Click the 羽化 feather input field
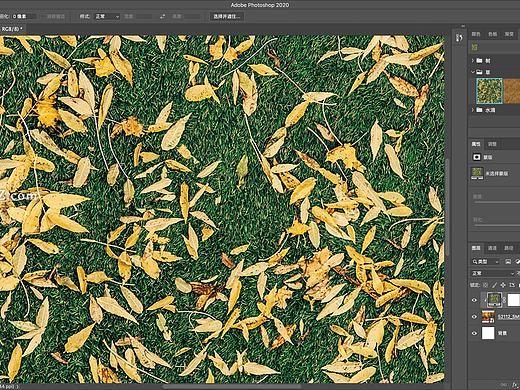 tap(24, 16)
